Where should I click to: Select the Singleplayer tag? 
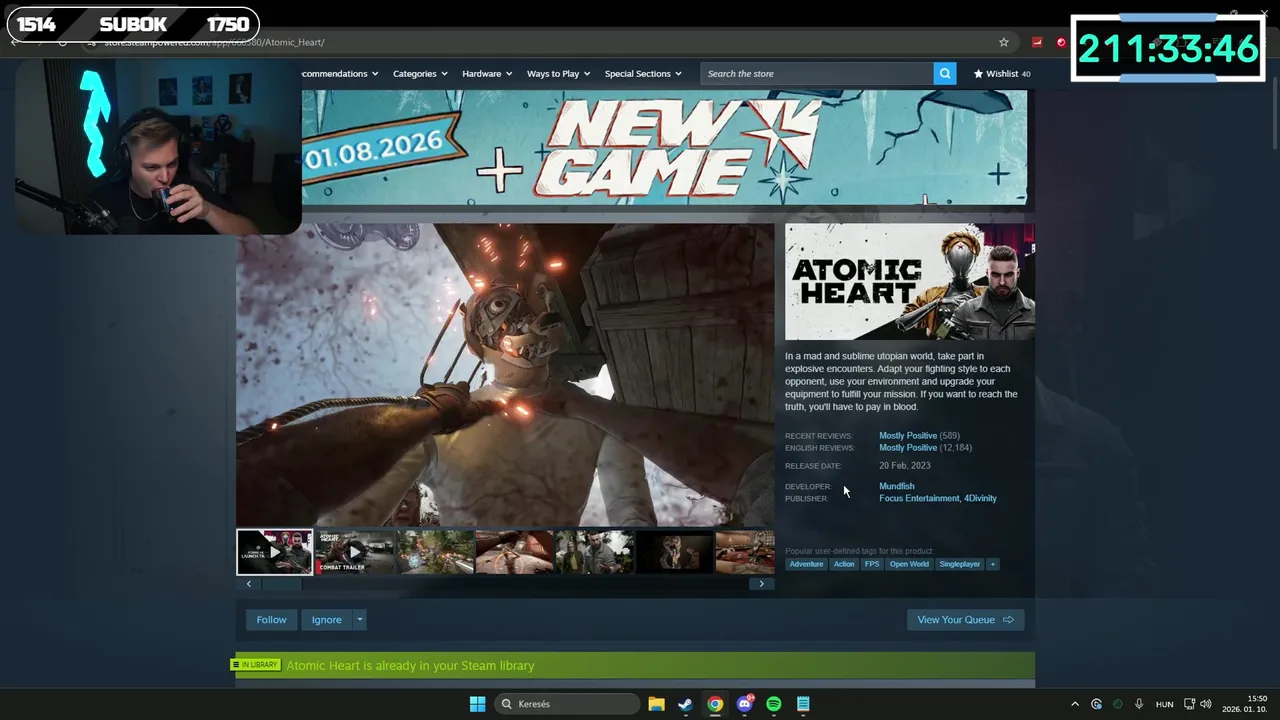tap(960, 564)
